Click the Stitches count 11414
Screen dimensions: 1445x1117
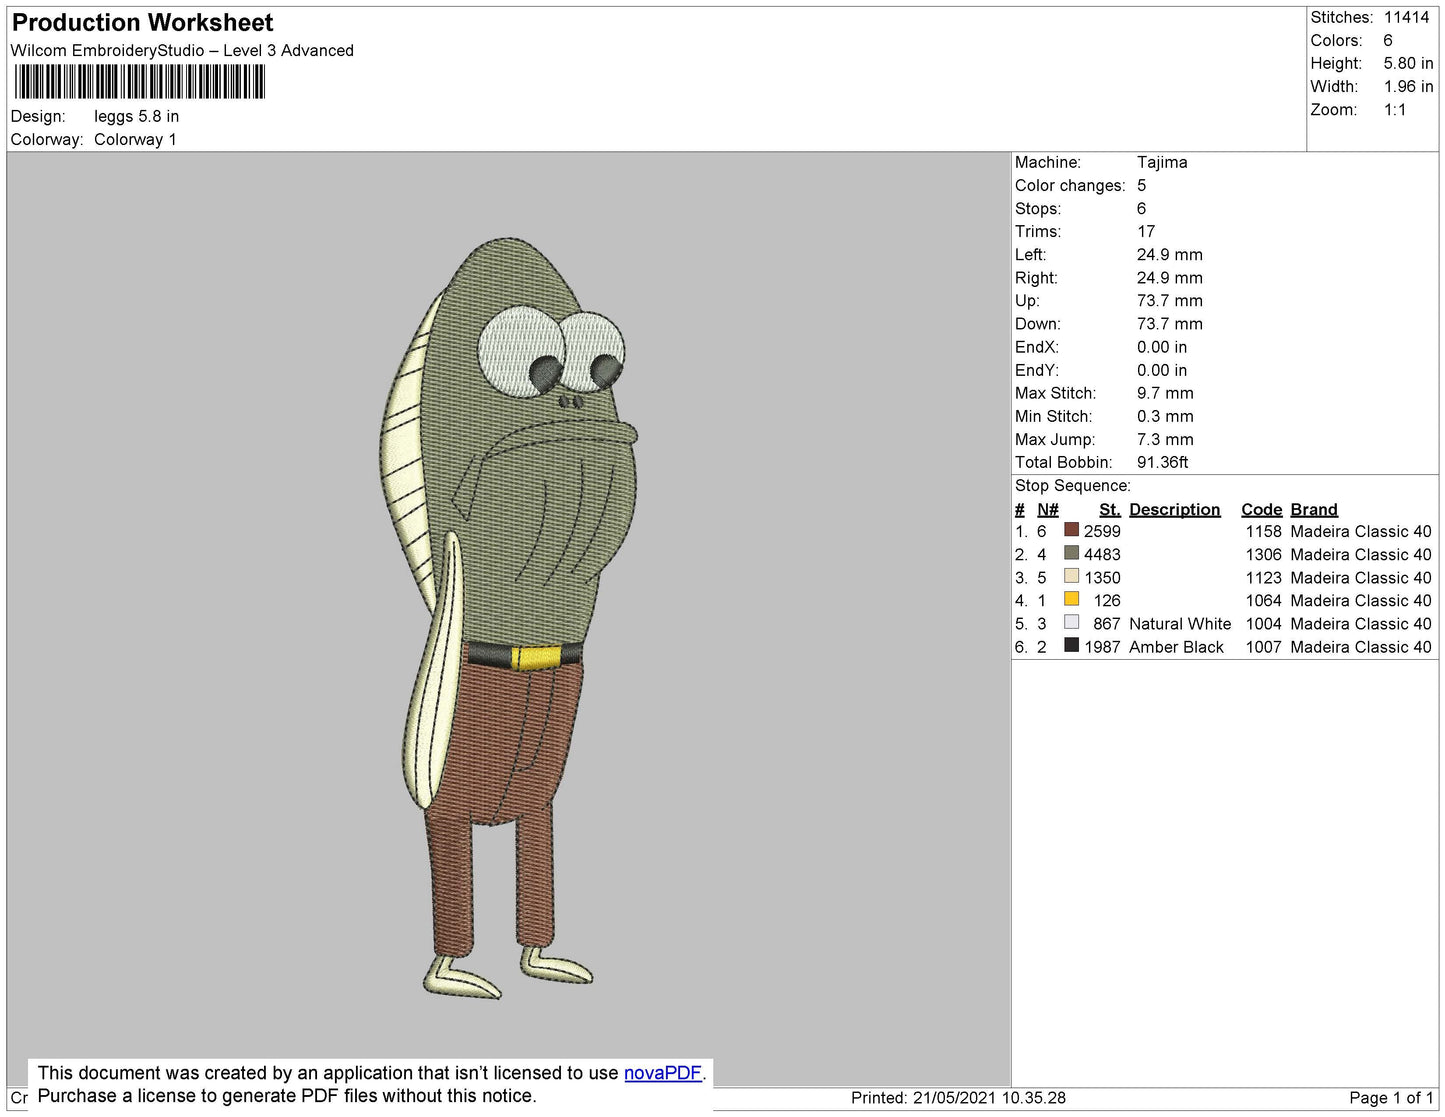point(1407,17)
